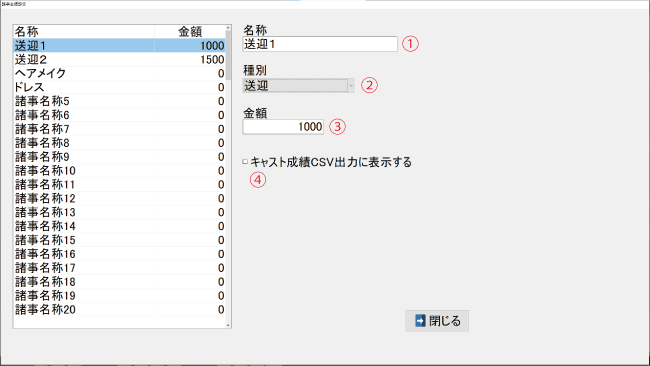Select the 諸事名称16 row
The height and width of the screenshot is (366, 650).
[x=119, y=254]
